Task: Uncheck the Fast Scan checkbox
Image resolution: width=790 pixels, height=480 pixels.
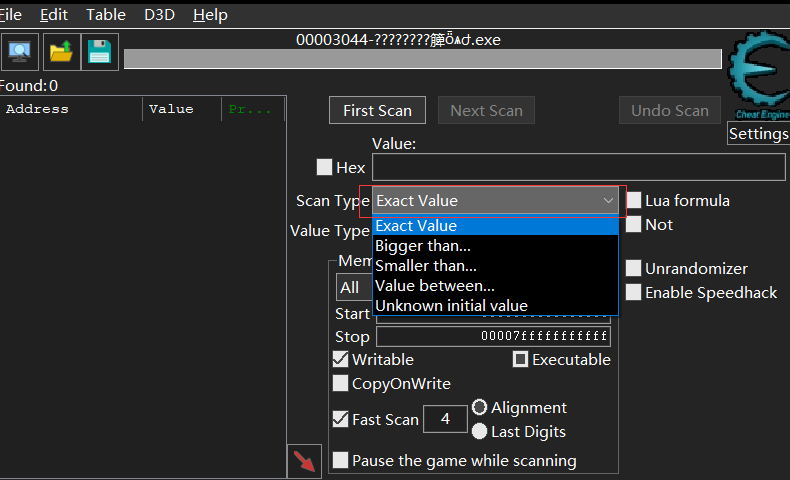Action: tap(341, 419)
